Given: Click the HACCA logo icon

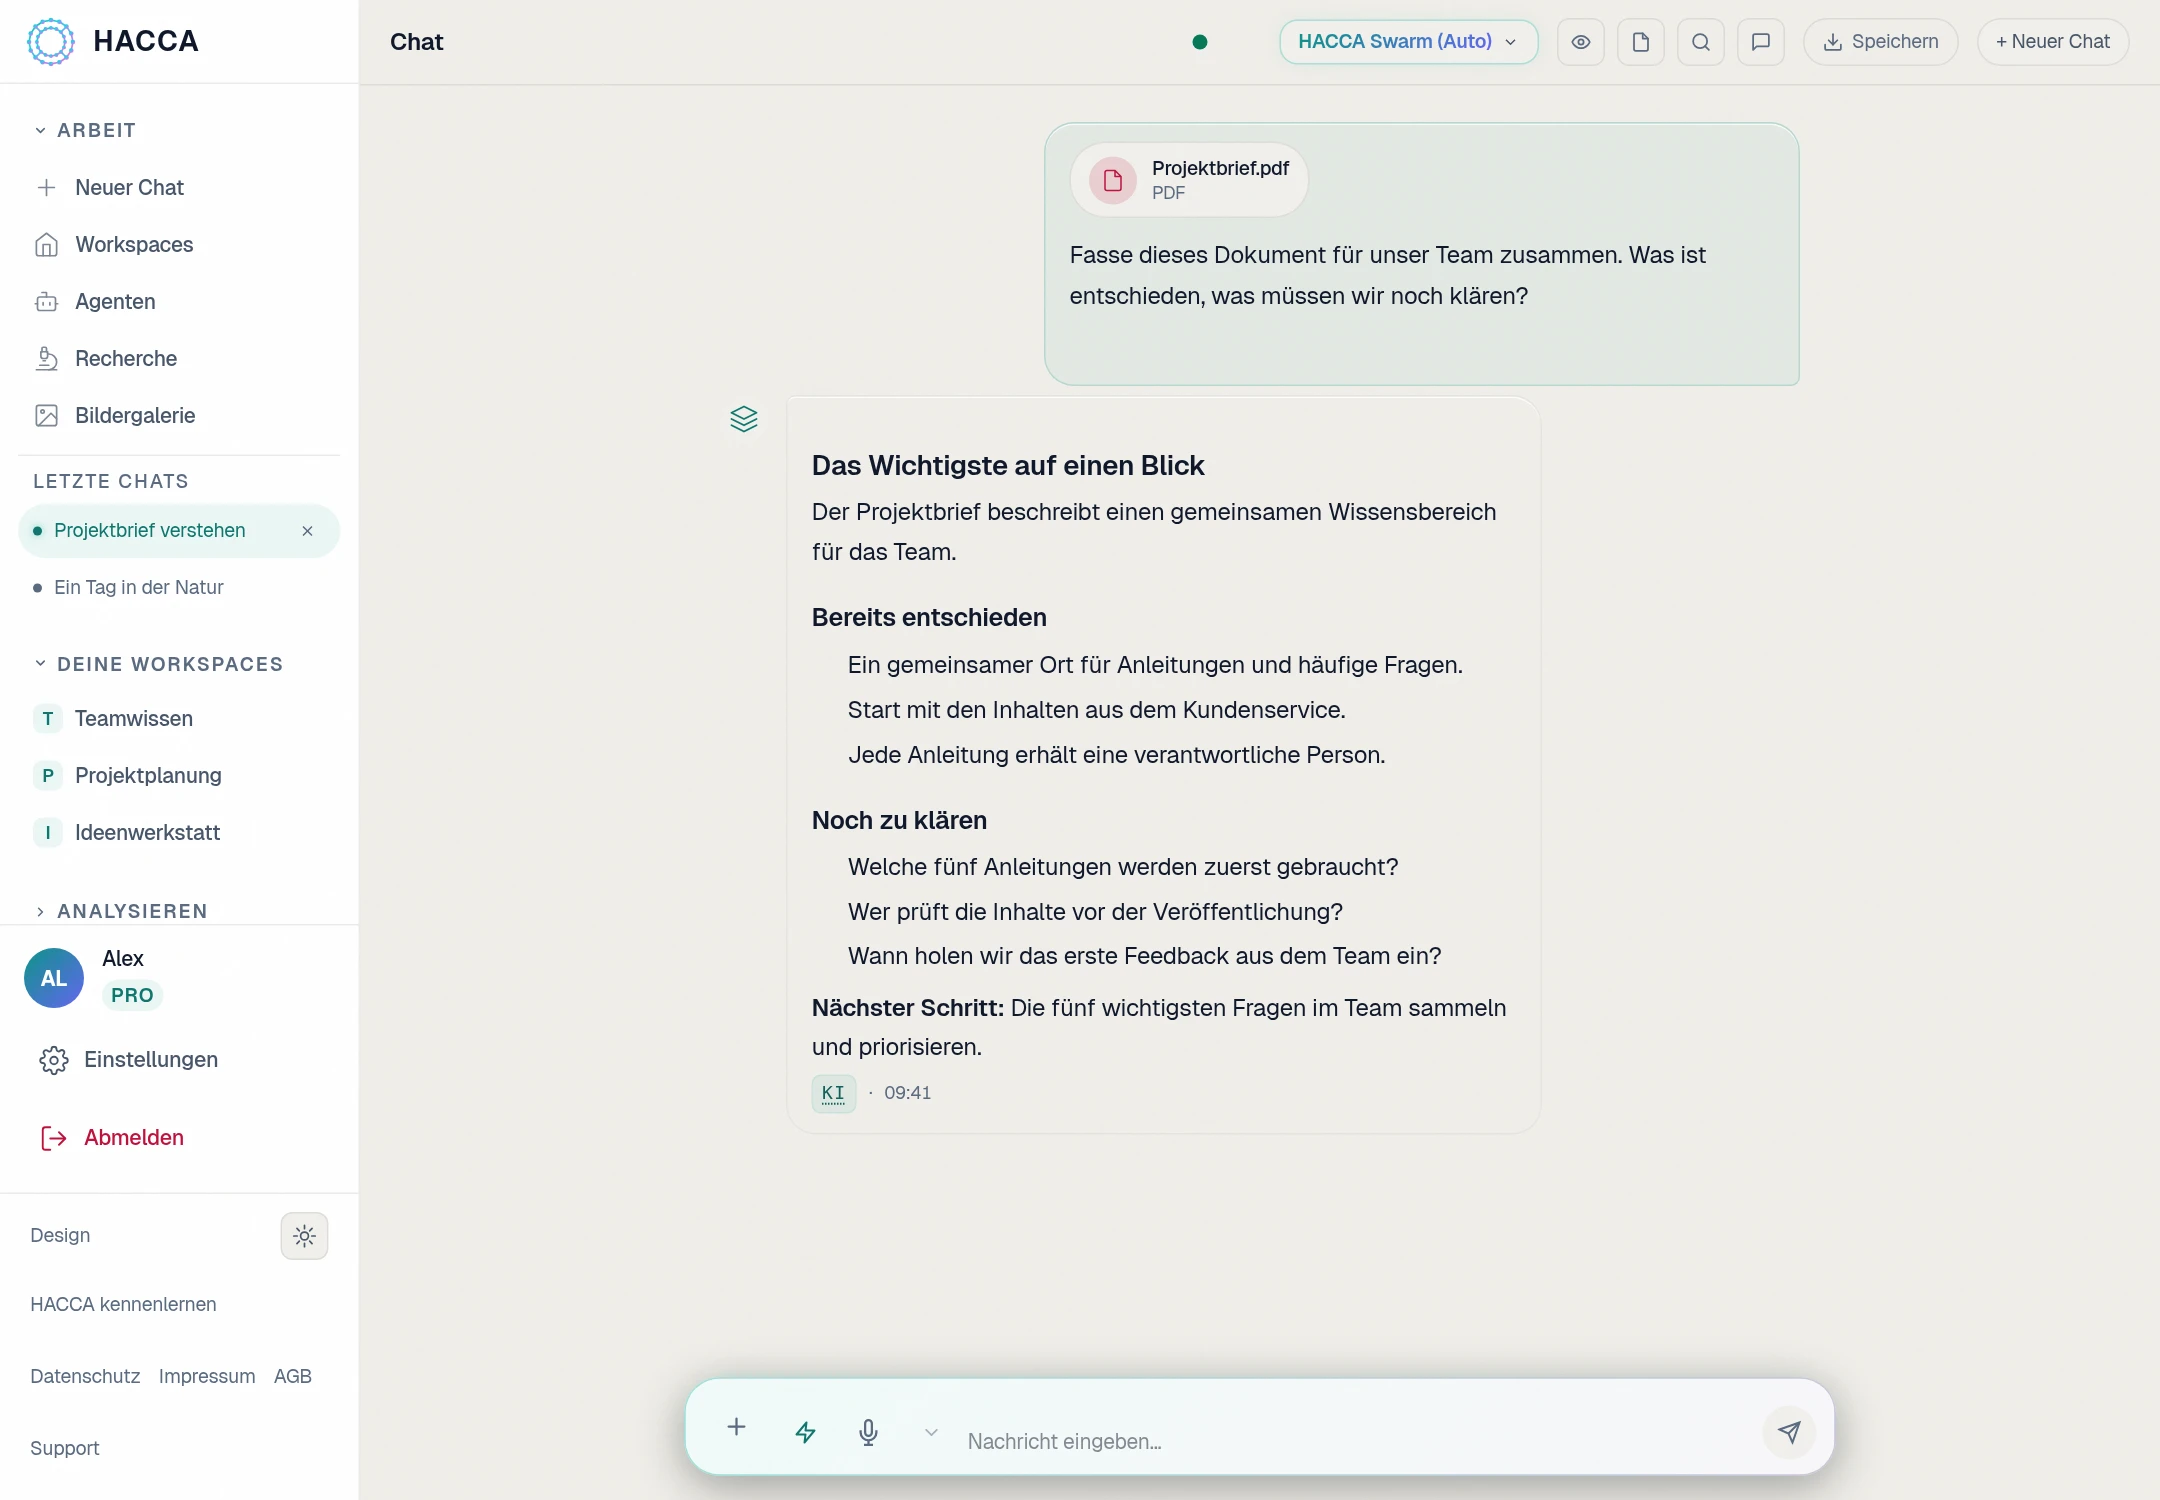Looking at the screenshot, I should pos(51,41).
